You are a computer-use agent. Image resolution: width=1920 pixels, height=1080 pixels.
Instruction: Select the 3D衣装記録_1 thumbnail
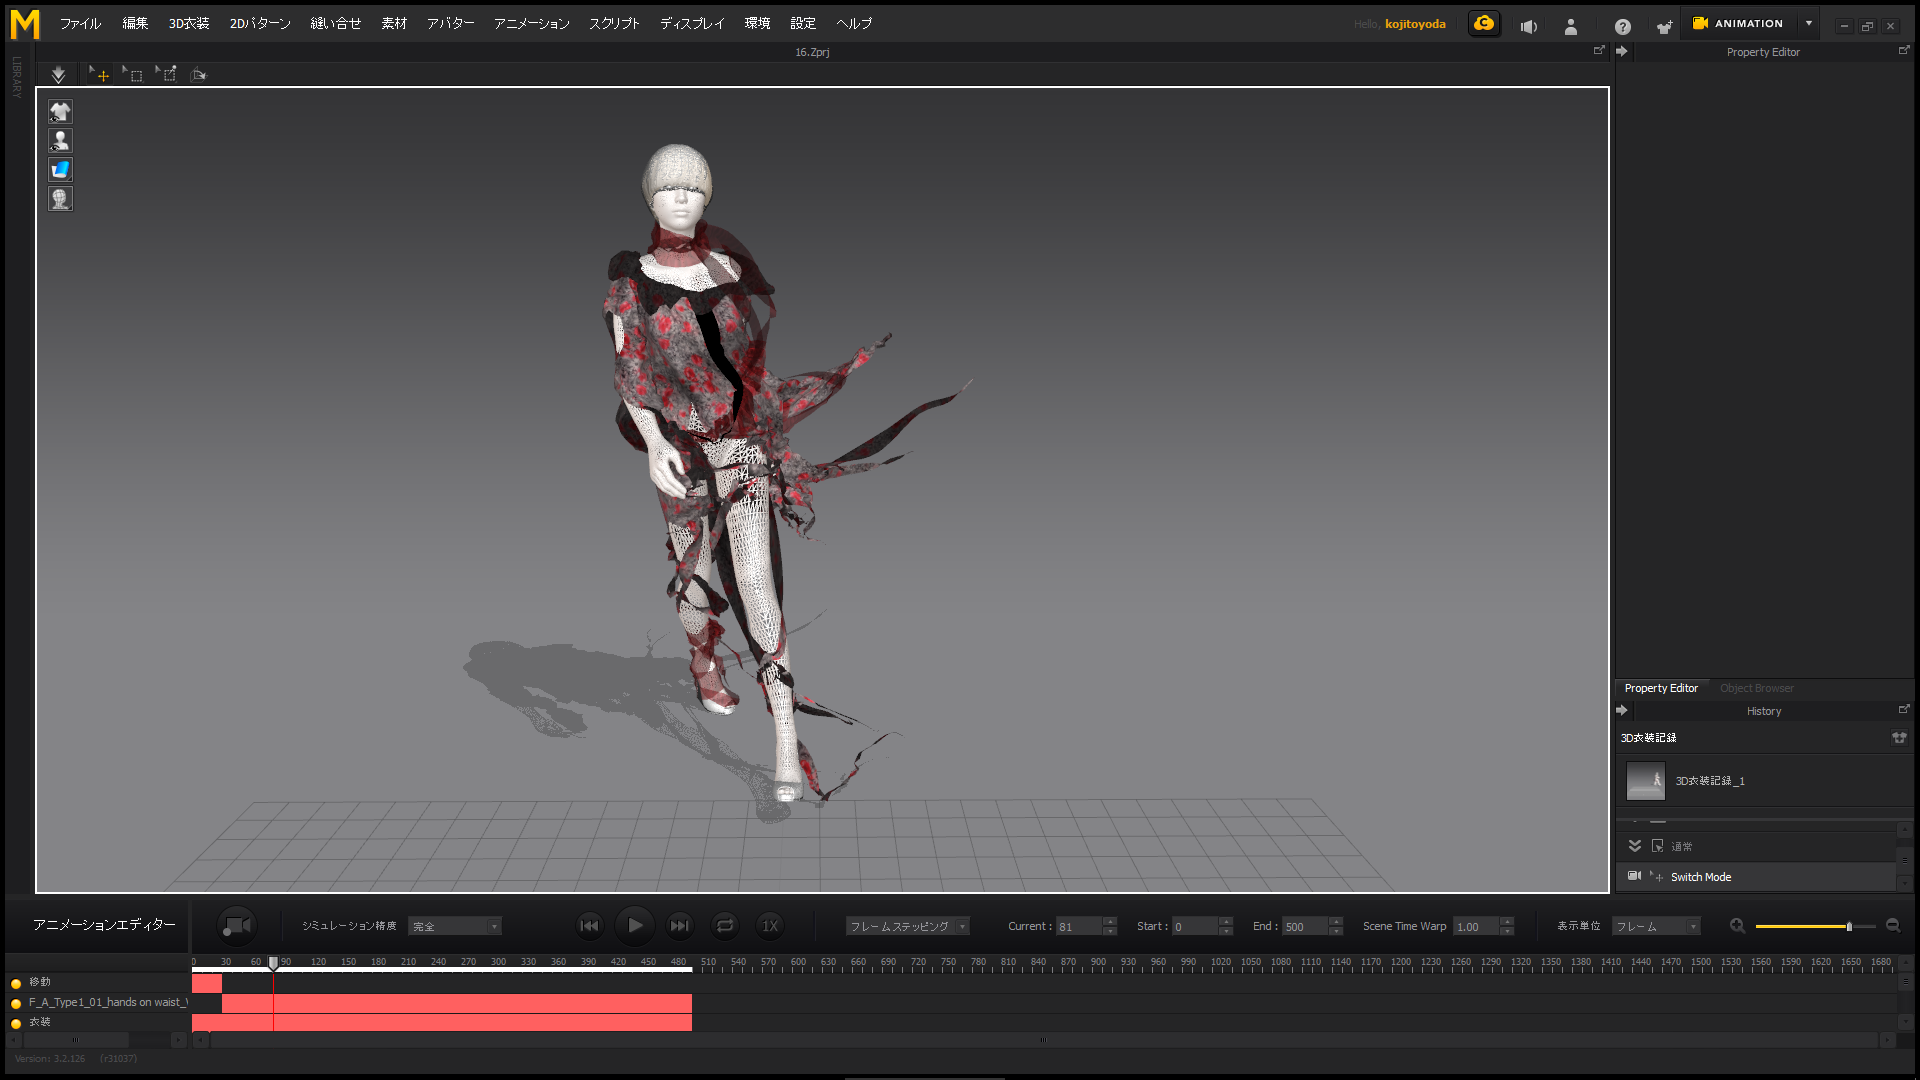point(1645,781)
